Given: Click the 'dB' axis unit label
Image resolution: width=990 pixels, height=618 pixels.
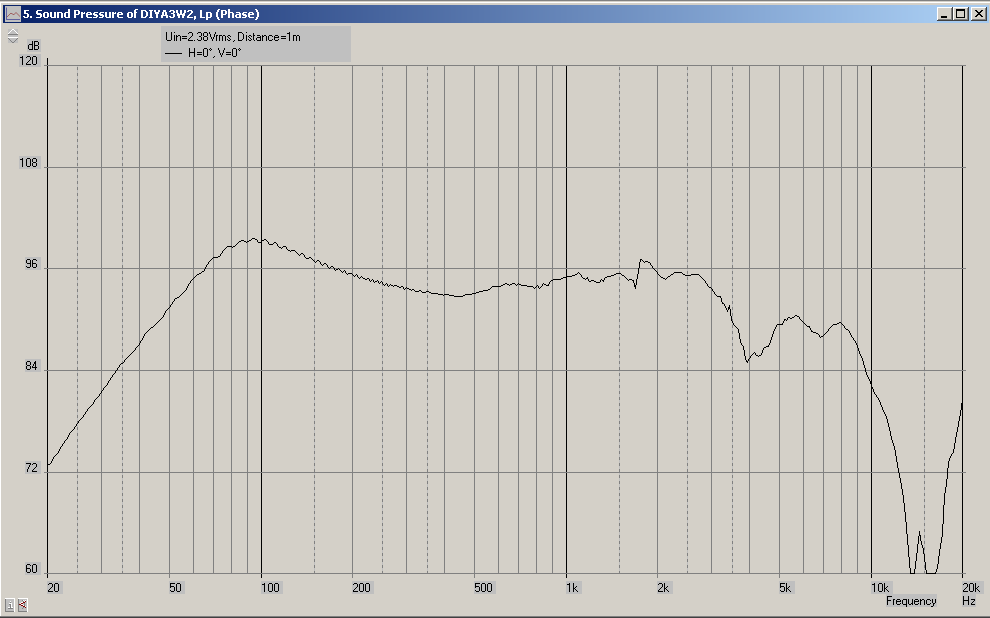Looking at the screenshot, I should 33,46.
